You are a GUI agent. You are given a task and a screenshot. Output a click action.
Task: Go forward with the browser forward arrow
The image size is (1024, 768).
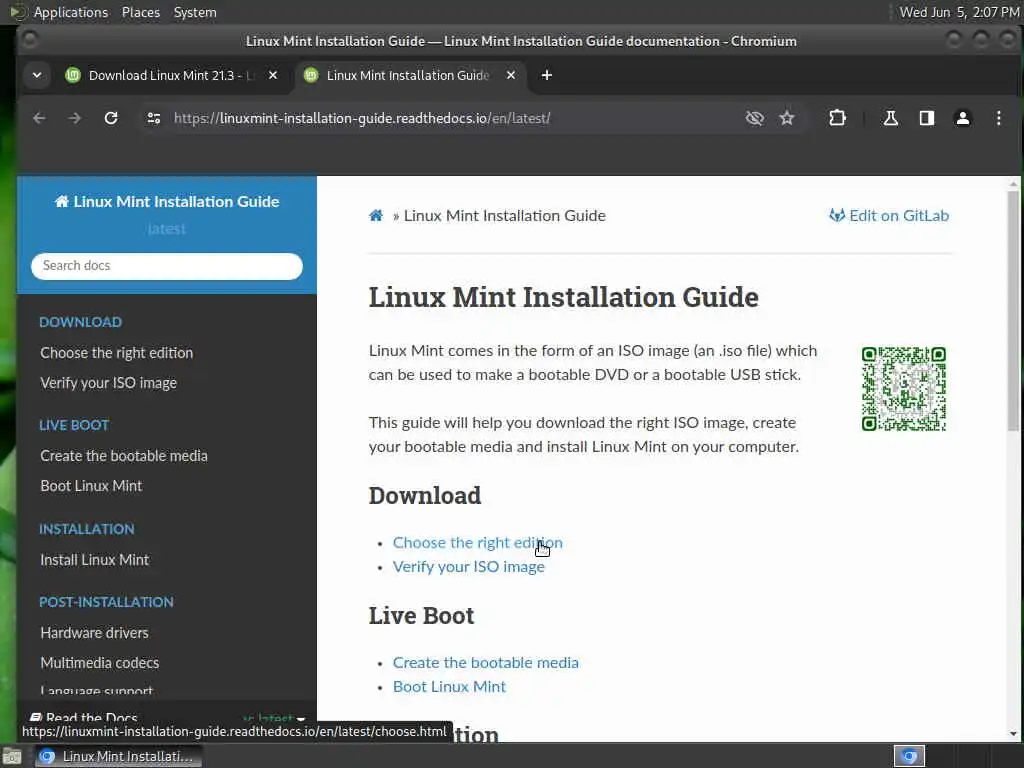(74, 118)
